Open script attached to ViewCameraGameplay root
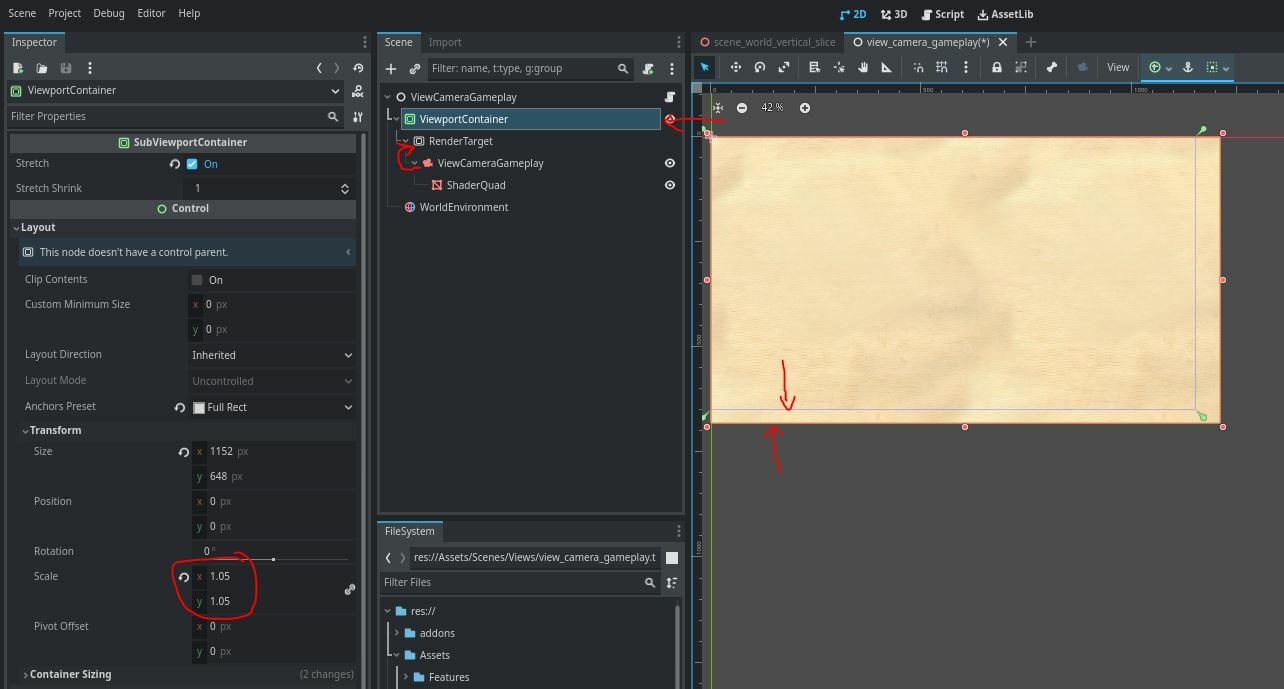This screenshot has height=689, width=1284. click(670, 97)
